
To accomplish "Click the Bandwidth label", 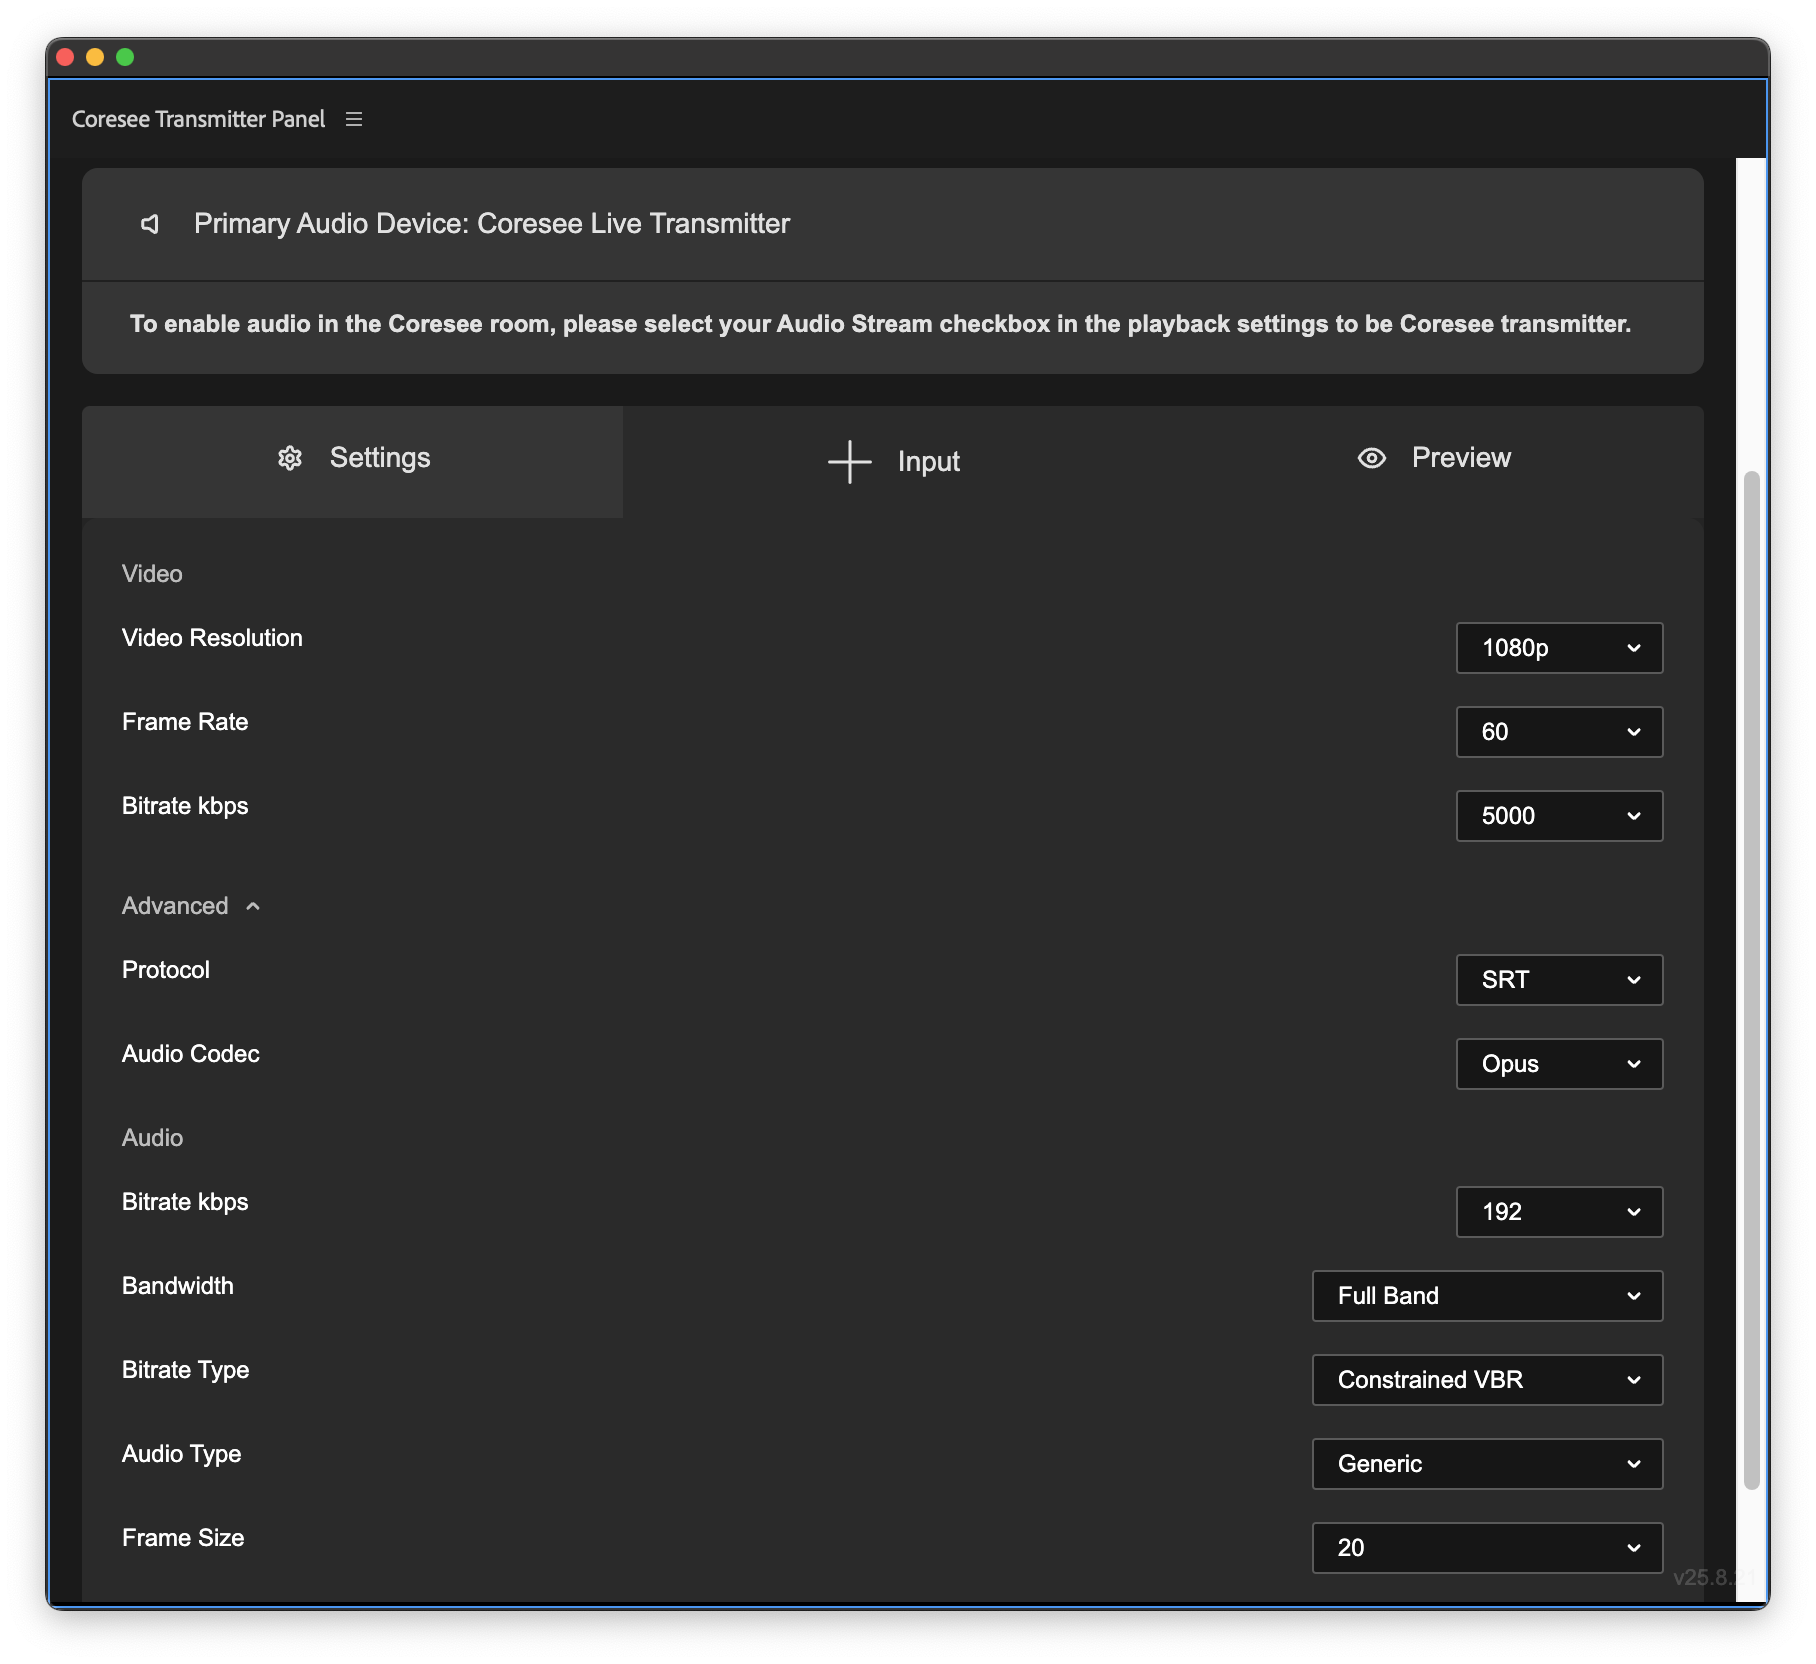I will [x=178, y=1286].
